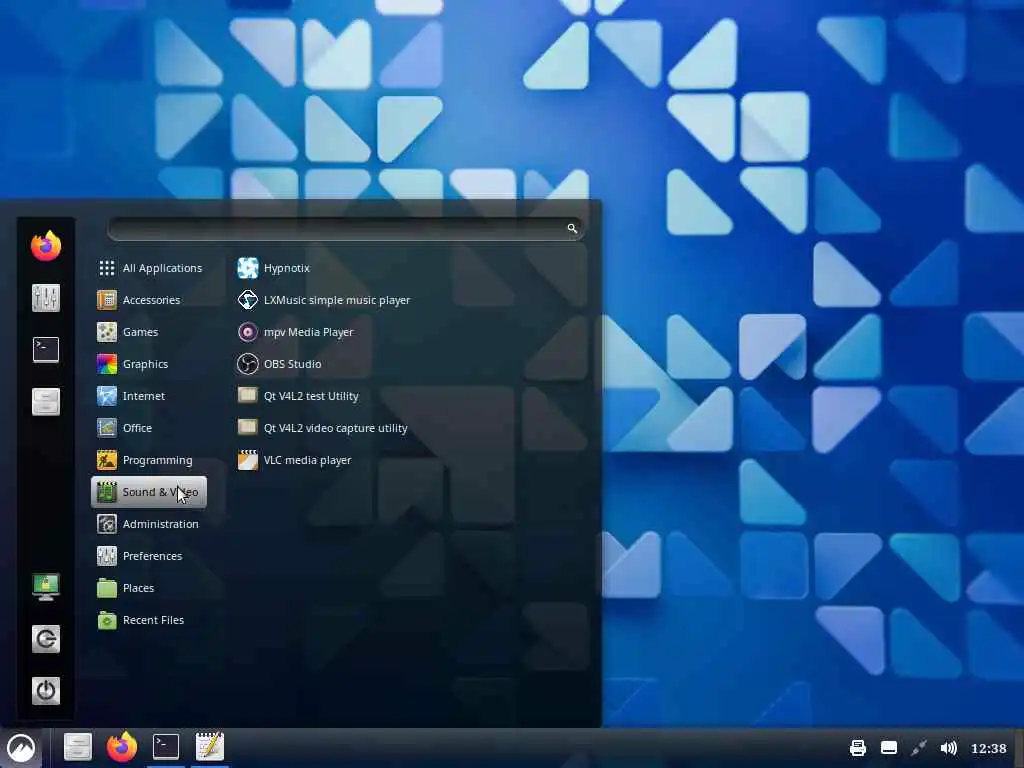Open the Places category
Screen dimensions: 1024x768
[x=150, y=588]
